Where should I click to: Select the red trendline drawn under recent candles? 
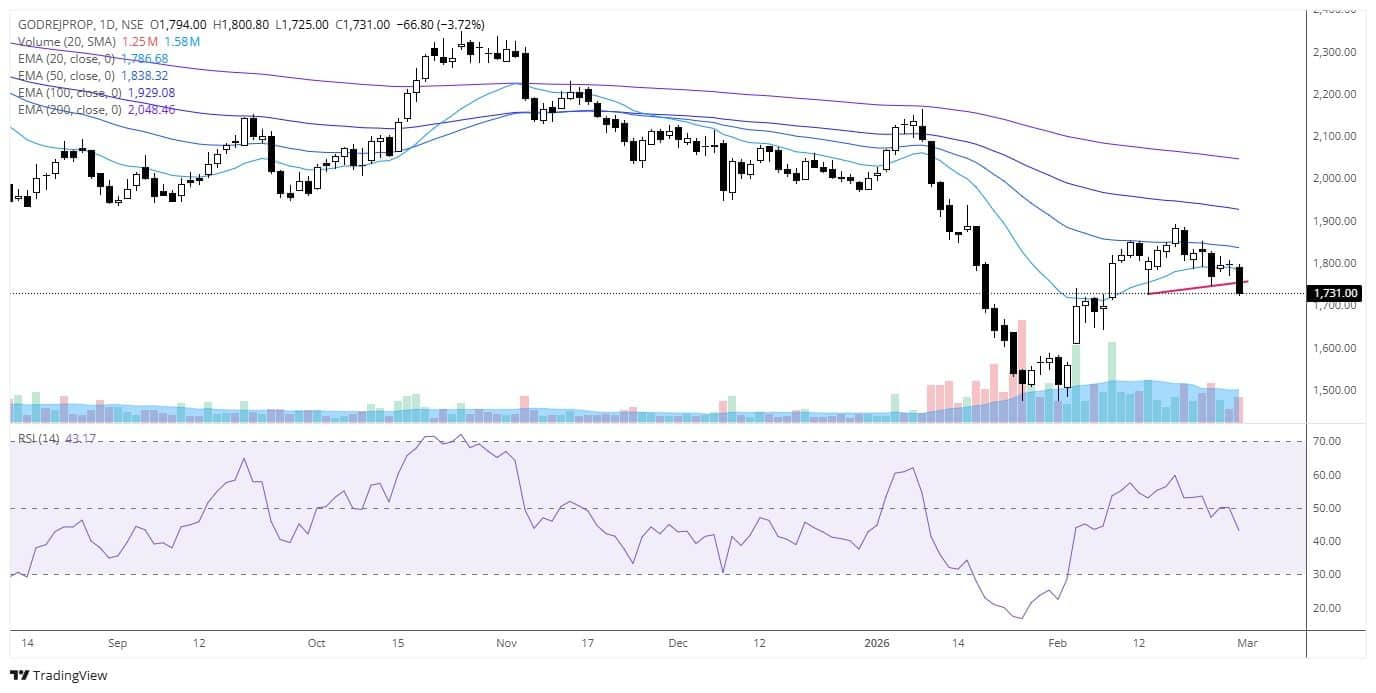(x=1197, y=288)
